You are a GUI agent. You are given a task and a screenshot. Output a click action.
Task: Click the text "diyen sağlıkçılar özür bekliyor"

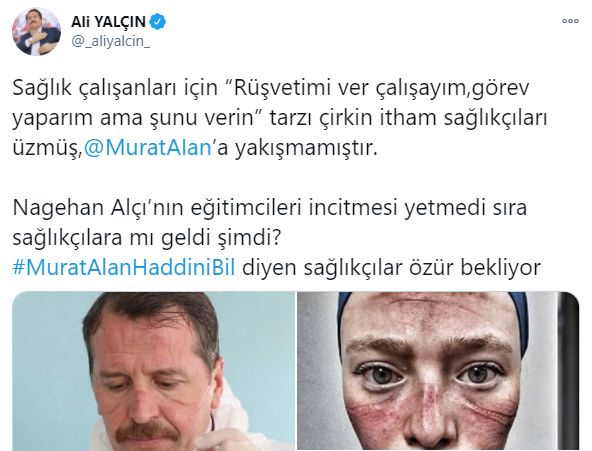[x=391, y=268]
